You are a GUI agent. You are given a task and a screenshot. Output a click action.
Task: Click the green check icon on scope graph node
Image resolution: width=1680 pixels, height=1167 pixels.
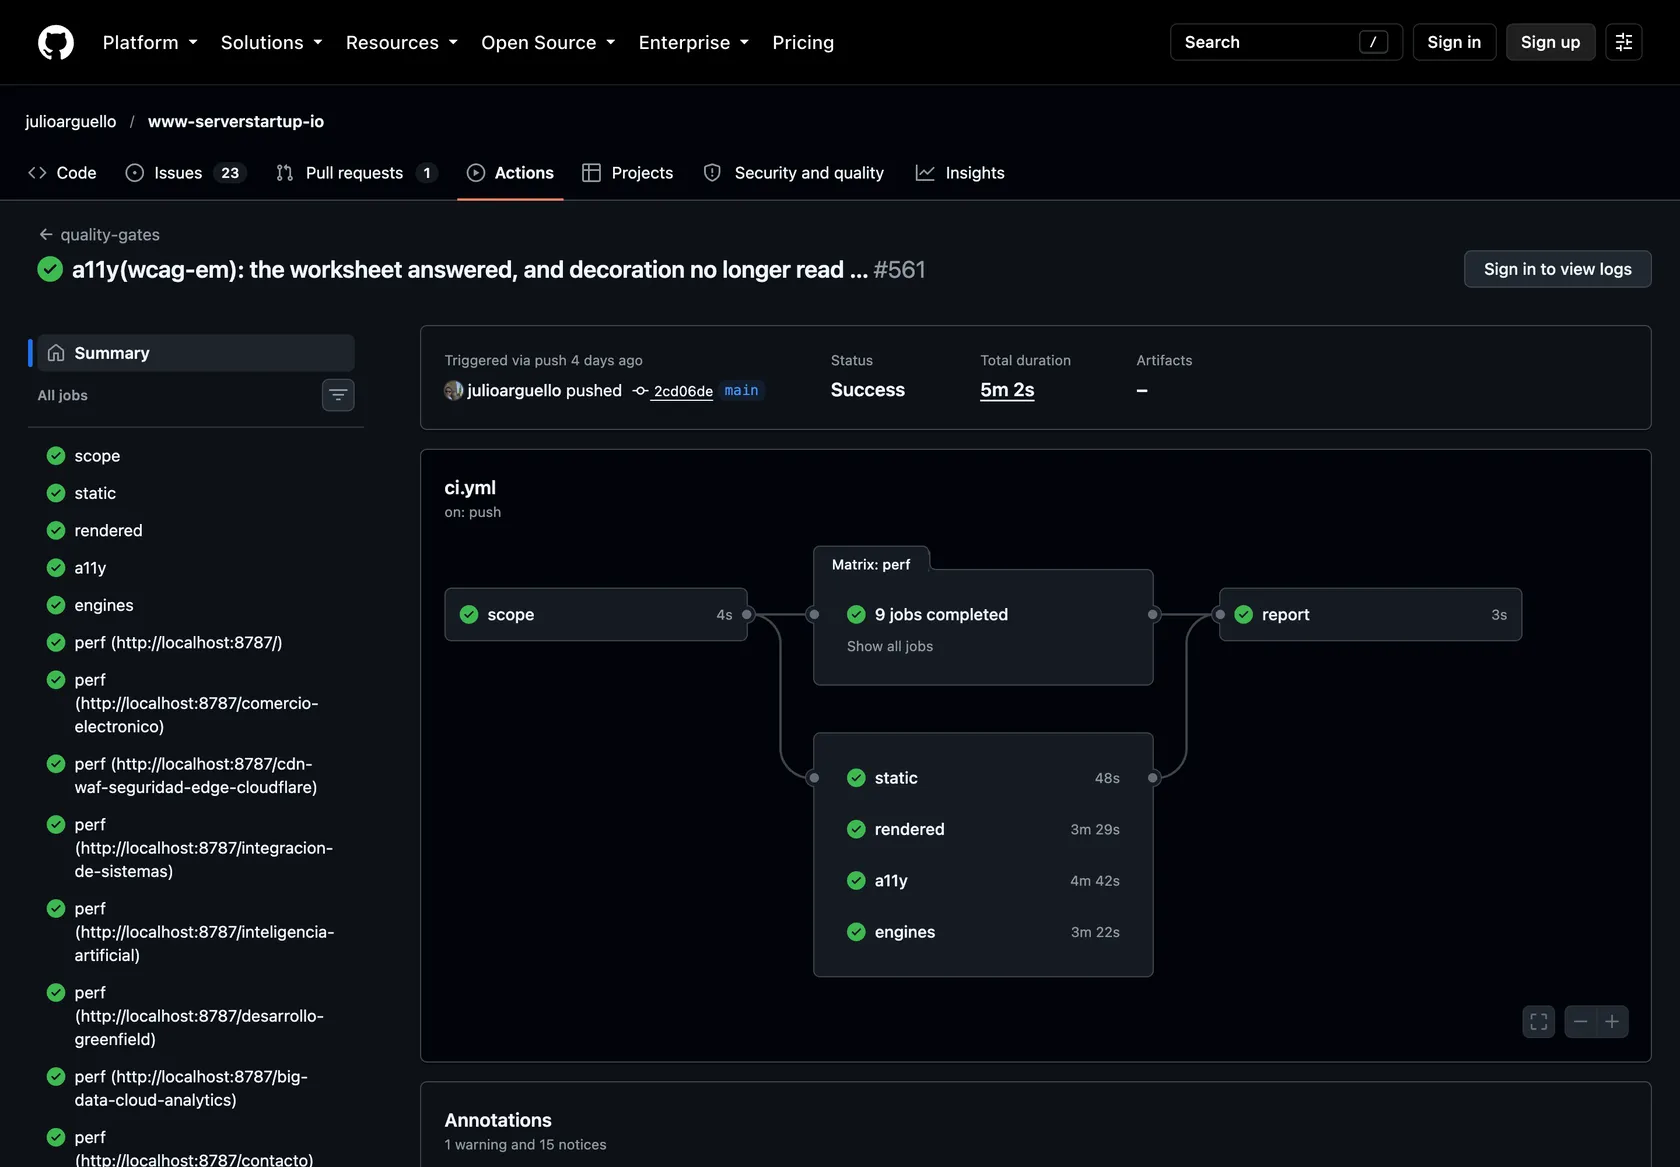pos(469,614)
